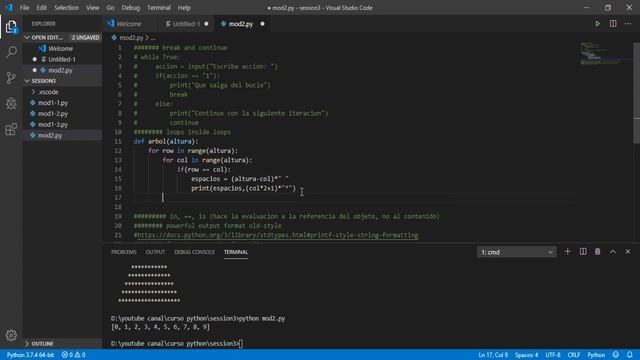
Task: Open the Source Control view icon
Action: (11, 78)
